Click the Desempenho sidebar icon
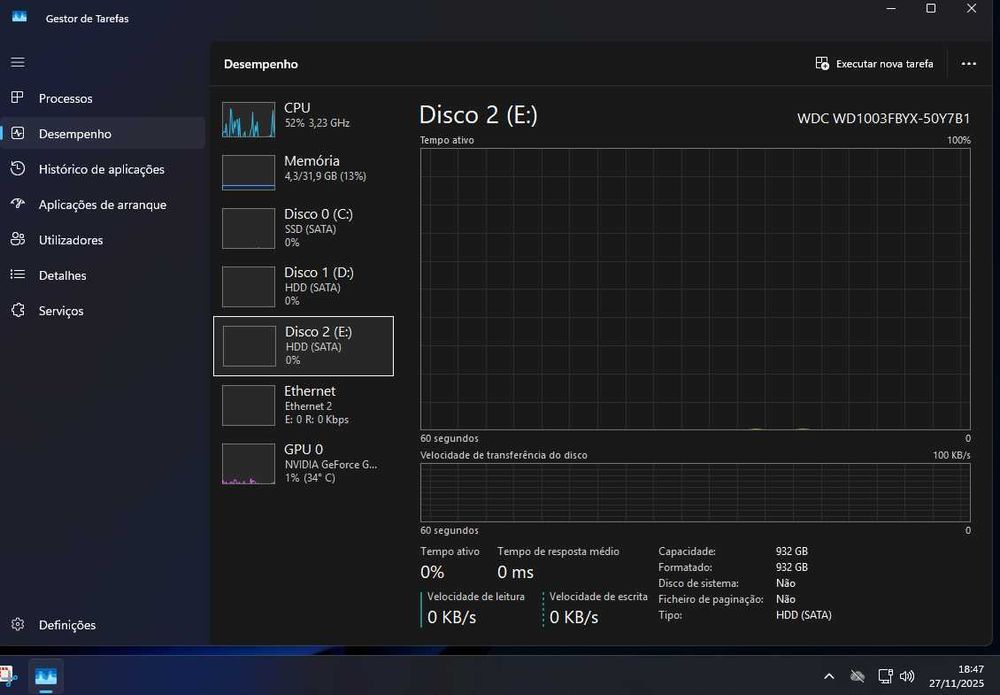 pyautogui.click(x=18, y=133)
